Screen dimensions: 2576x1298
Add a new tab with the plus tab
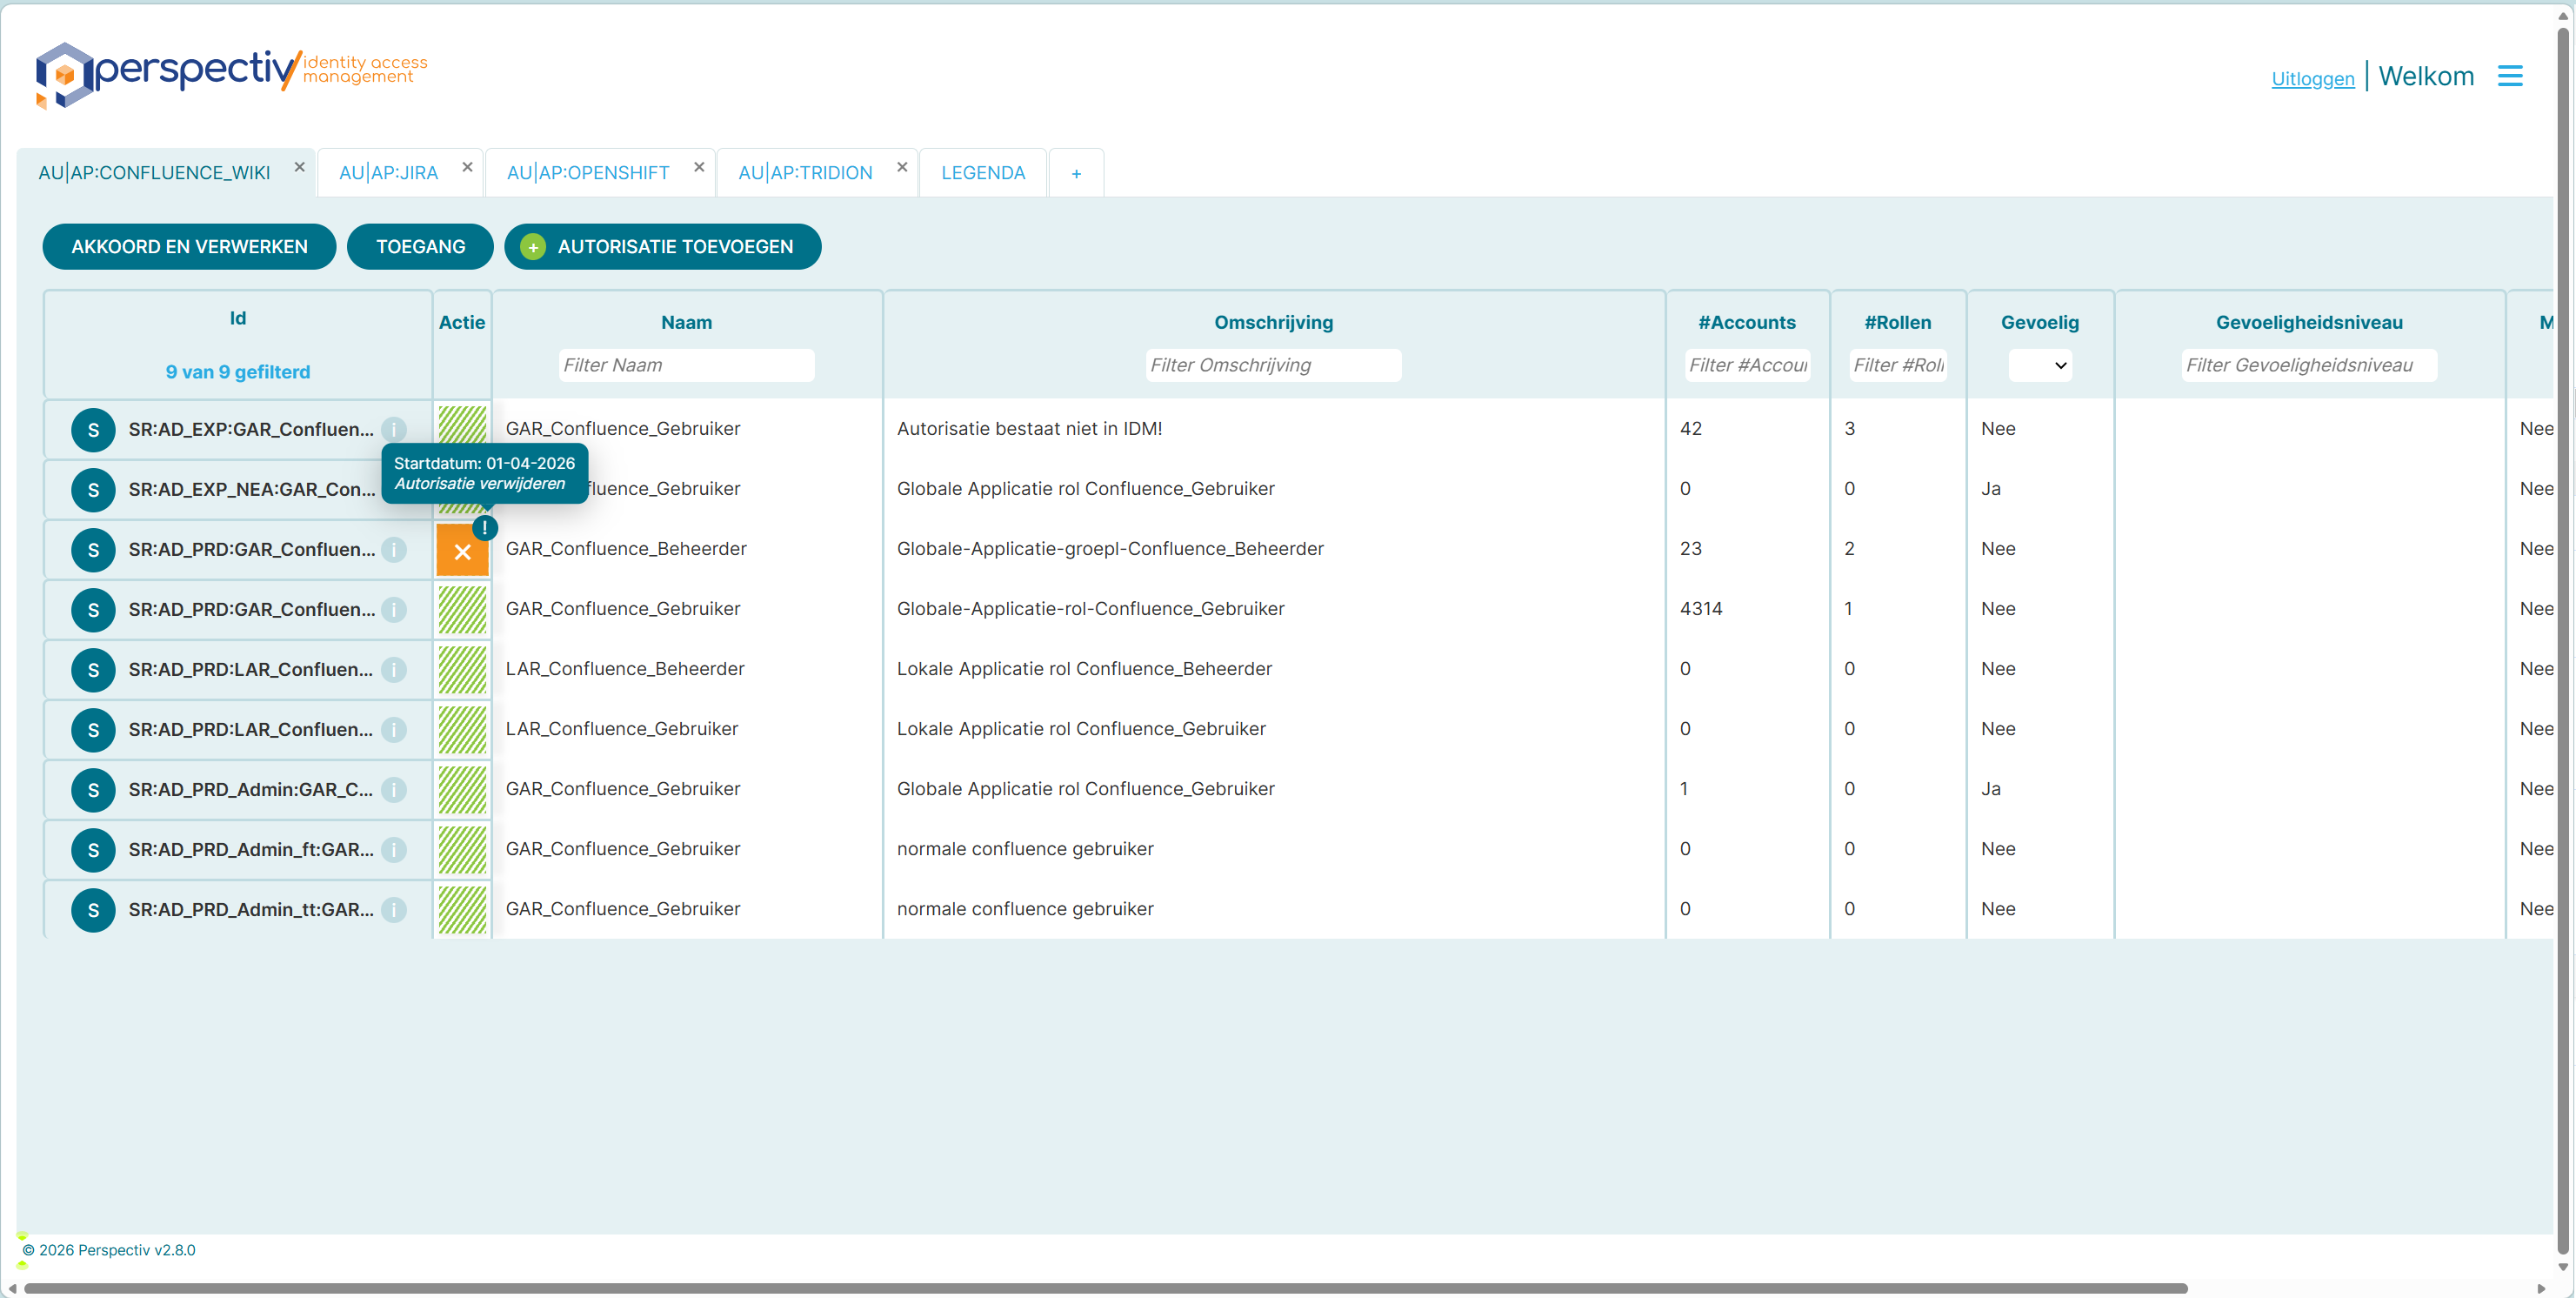[1076, 173]
